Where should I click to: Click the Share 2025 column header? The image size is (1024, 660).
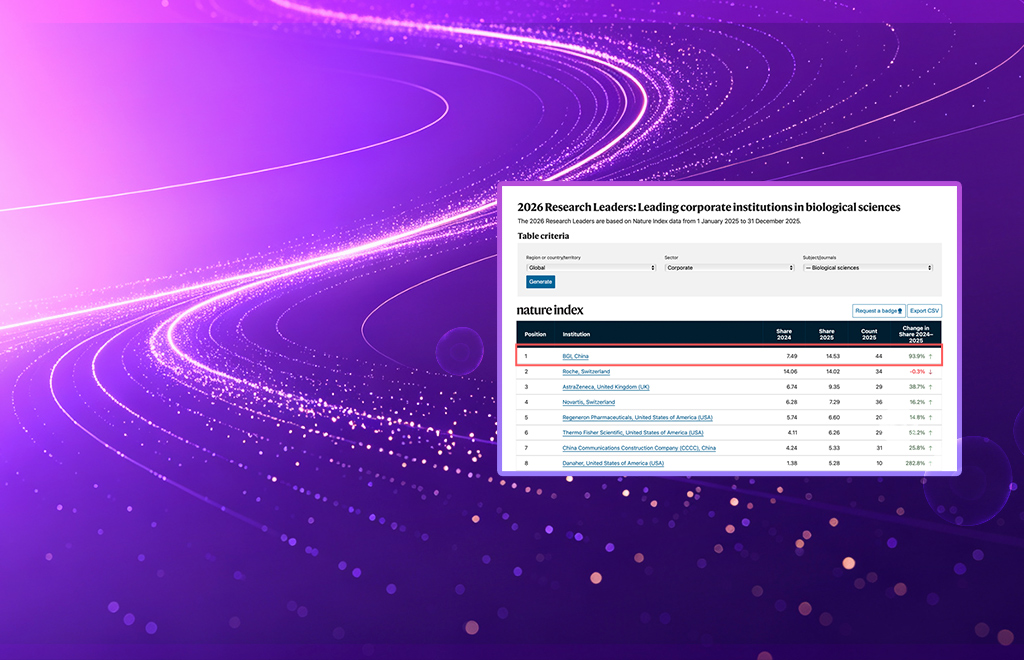826,334
